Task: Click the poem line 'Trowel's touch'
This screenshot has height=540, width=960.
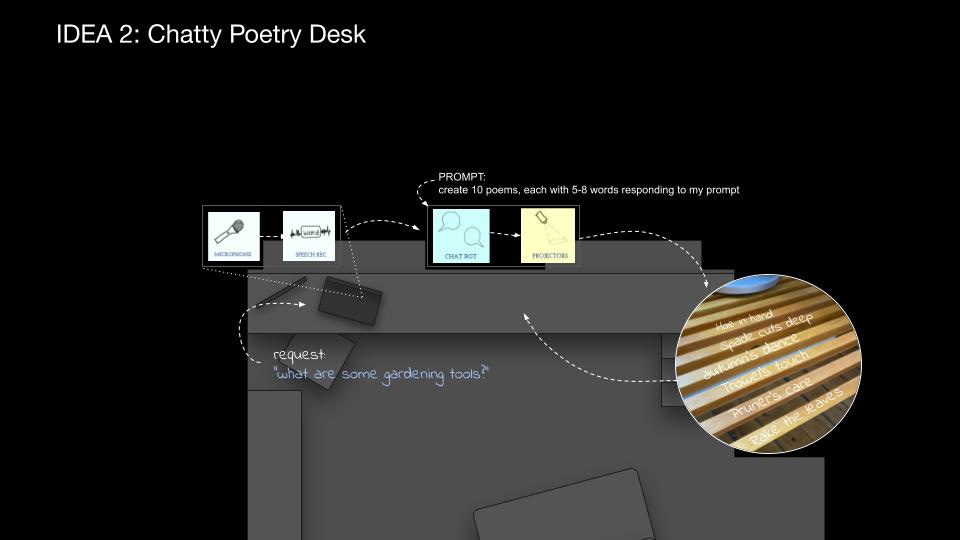Action: tap(765, 372)
